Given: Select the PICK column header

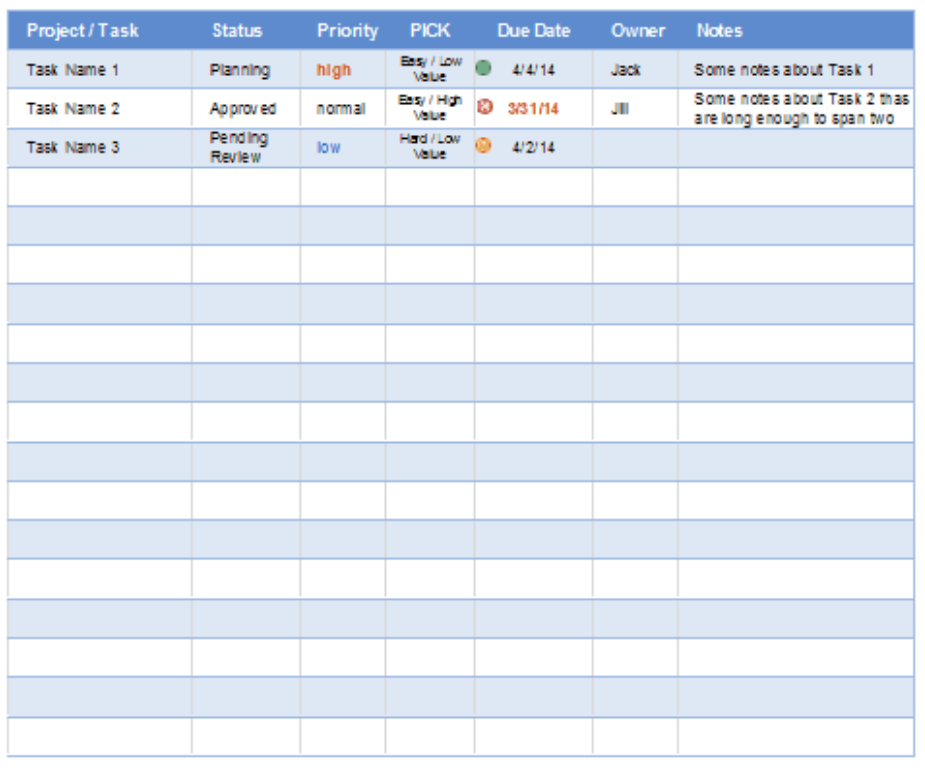Looking at the screenshot, I should pyautogui.click(x=430, y=30).
